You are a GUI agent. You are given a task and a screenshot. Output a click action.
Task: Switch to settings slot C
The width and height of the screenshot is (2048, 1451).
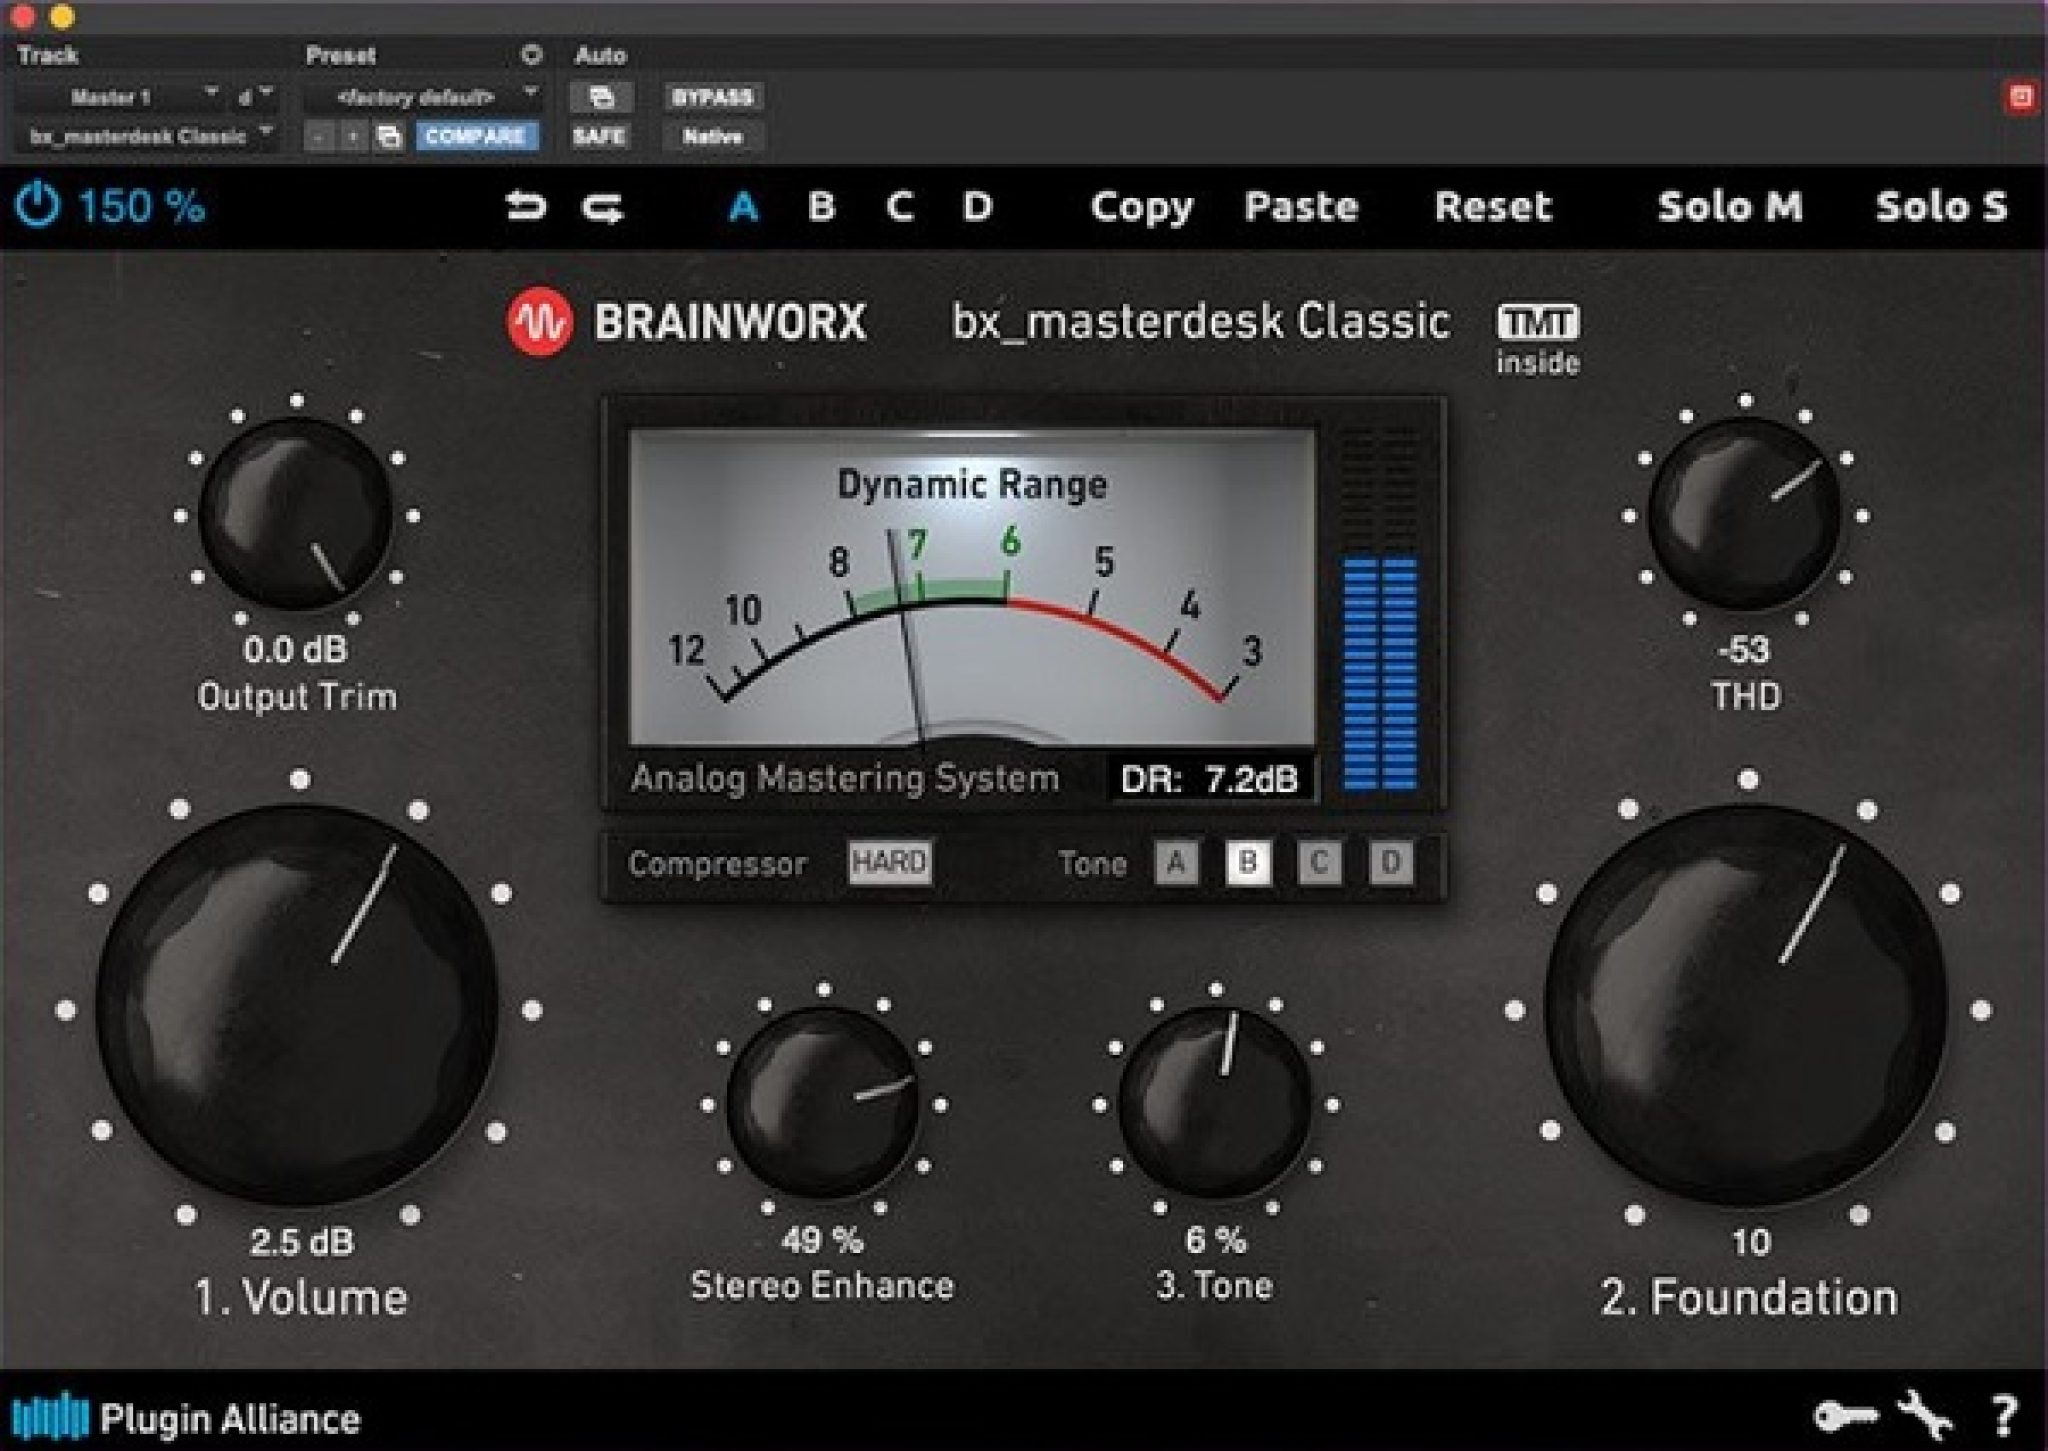click(x=899, y=207)
